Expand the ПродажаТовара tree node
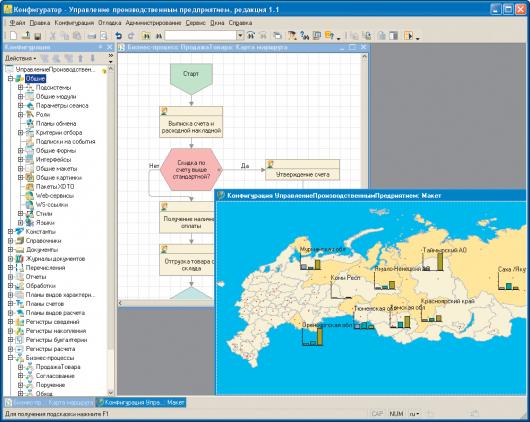 (x=21, y=367)
